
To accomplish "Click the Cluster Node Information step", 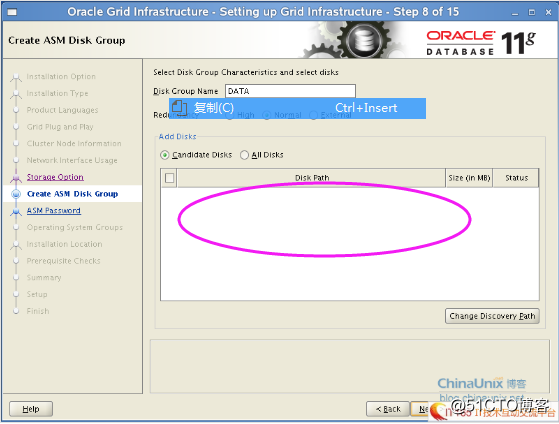I will coord(74,143).
